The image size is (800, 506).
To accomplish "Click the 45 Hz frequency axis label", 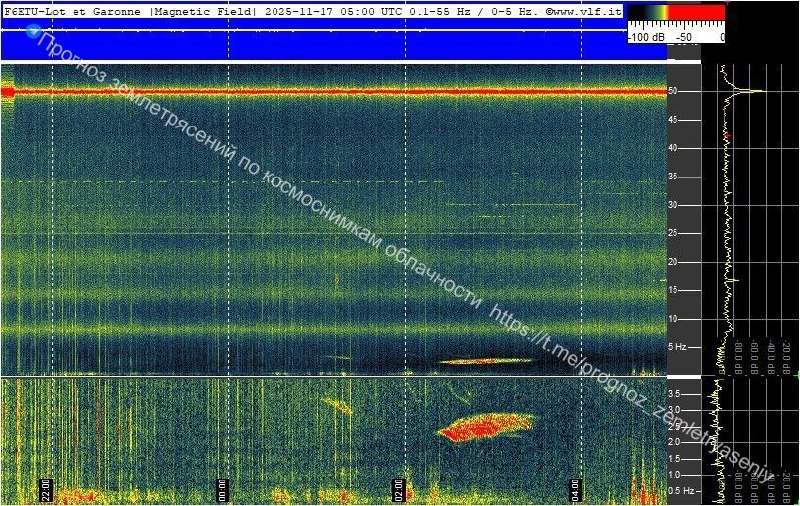I will point(672,120).
